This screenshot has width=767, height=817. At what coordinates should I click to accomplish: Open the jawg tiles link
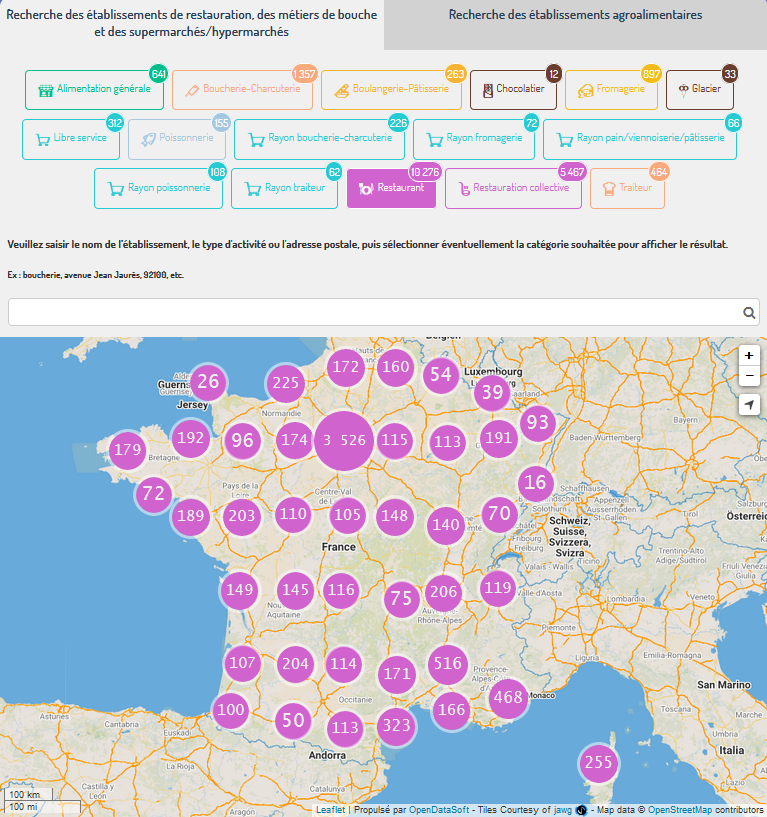point(562,810)
